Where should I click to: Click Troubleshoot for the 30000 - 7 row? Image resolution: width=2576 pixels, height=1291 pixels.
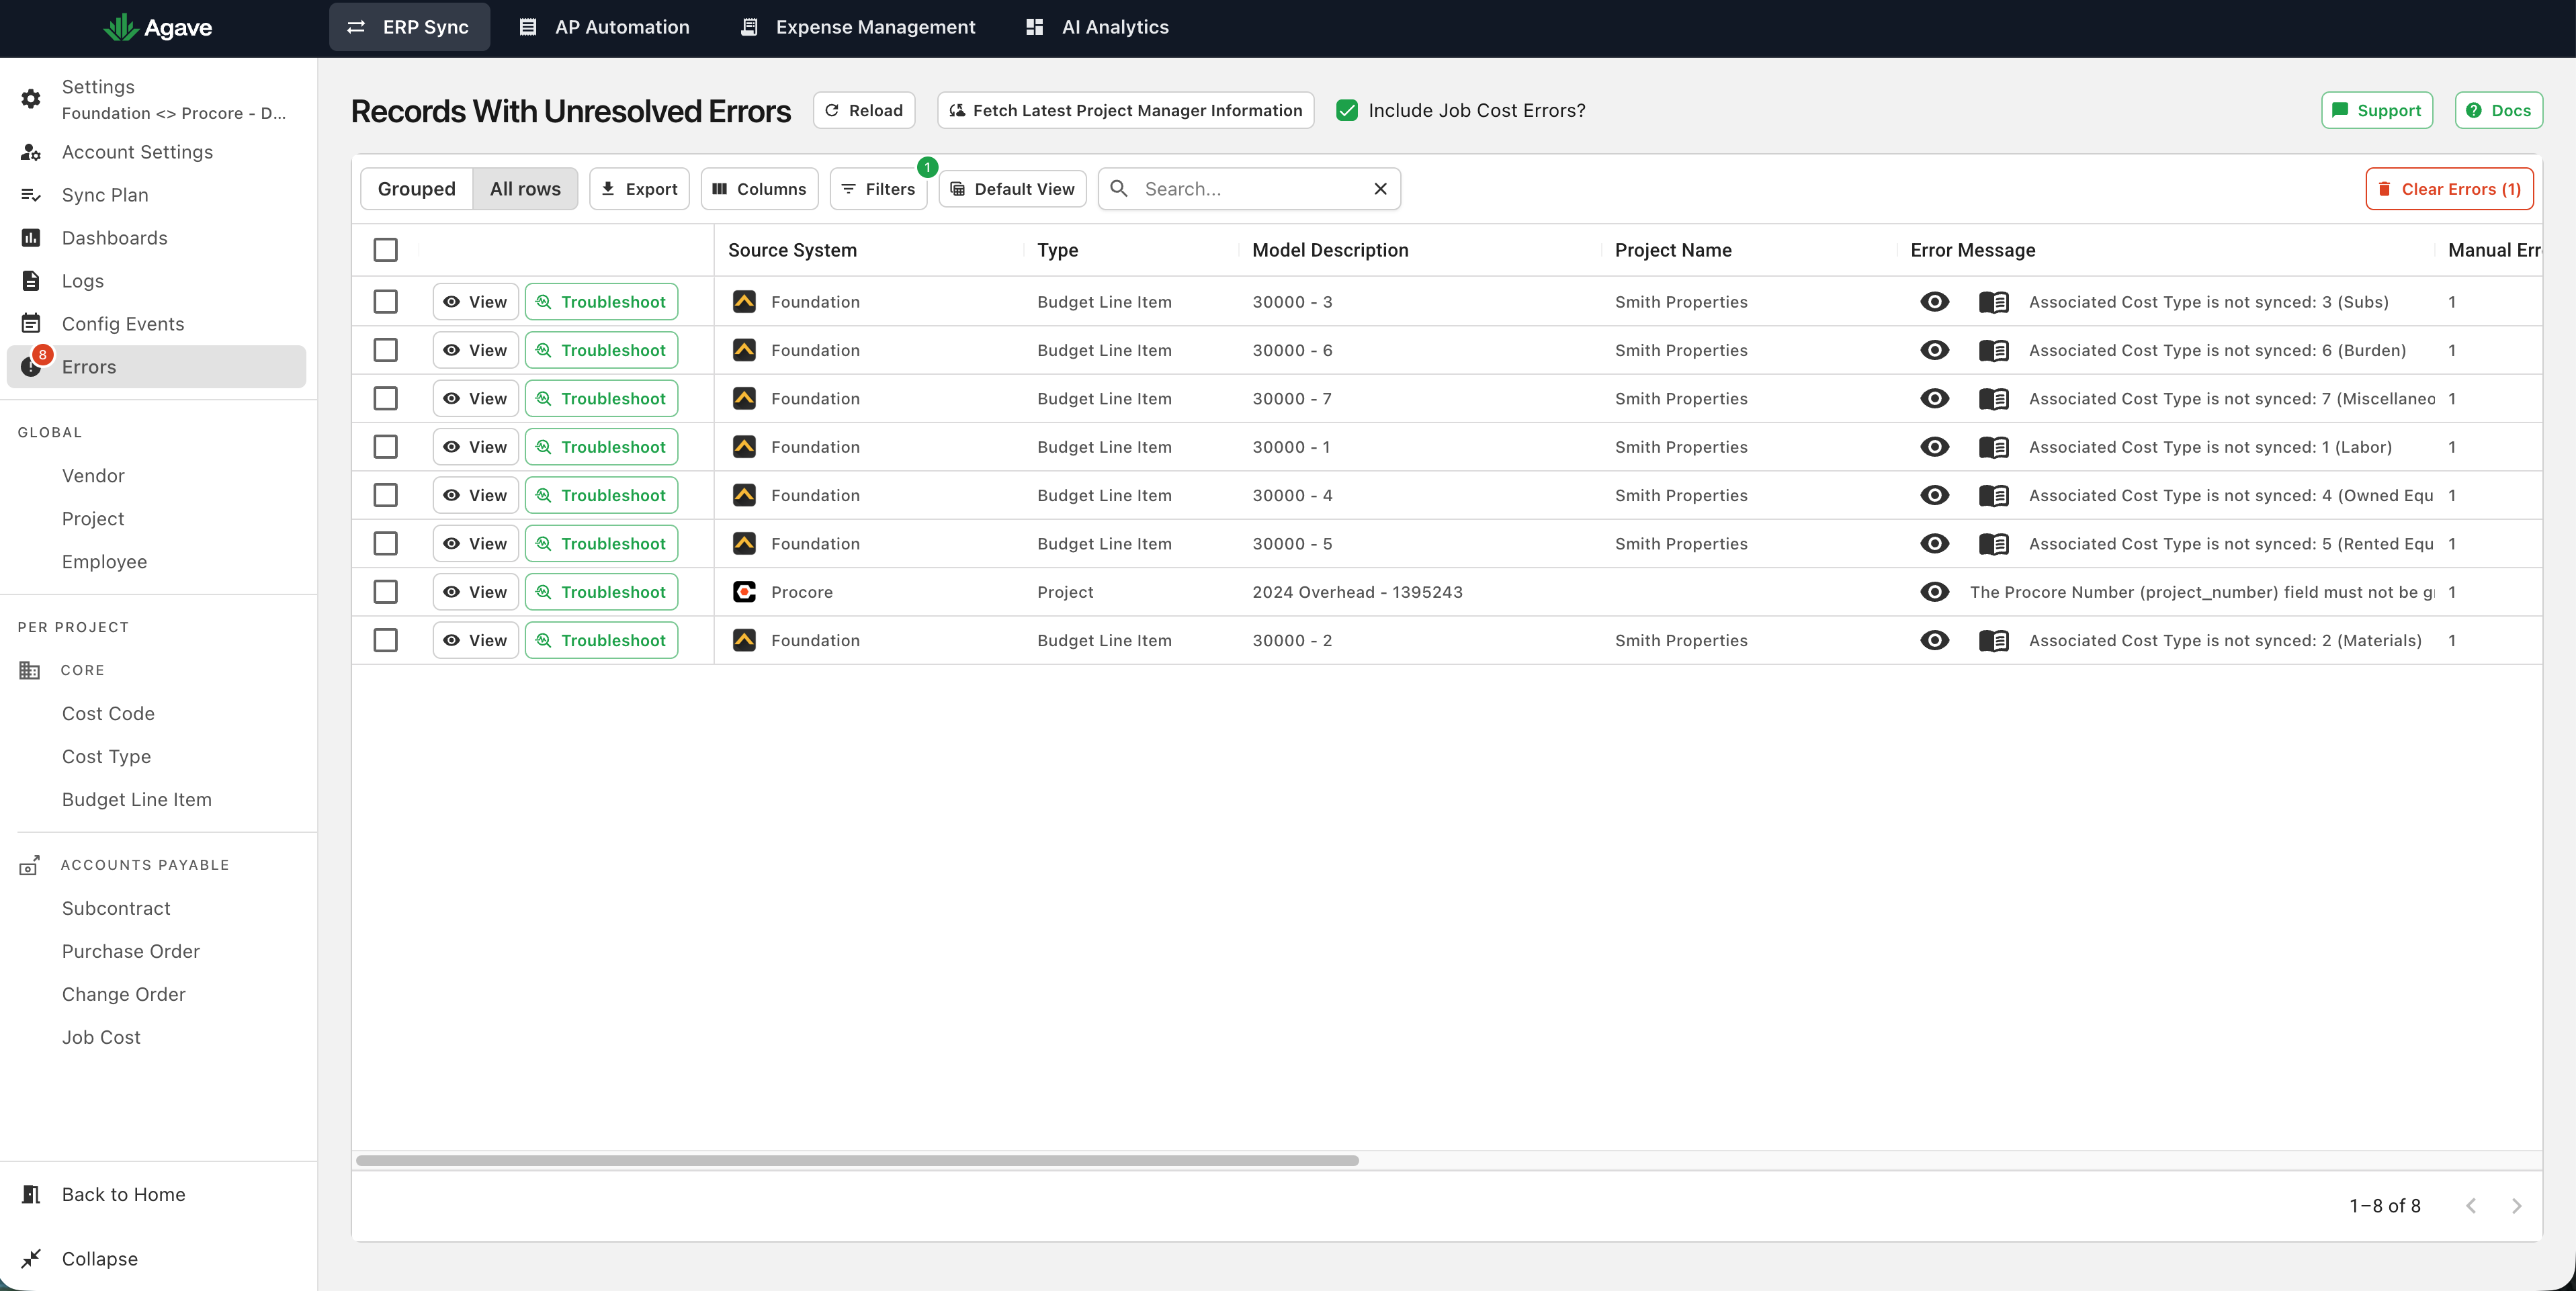click(x=601, y=398)
